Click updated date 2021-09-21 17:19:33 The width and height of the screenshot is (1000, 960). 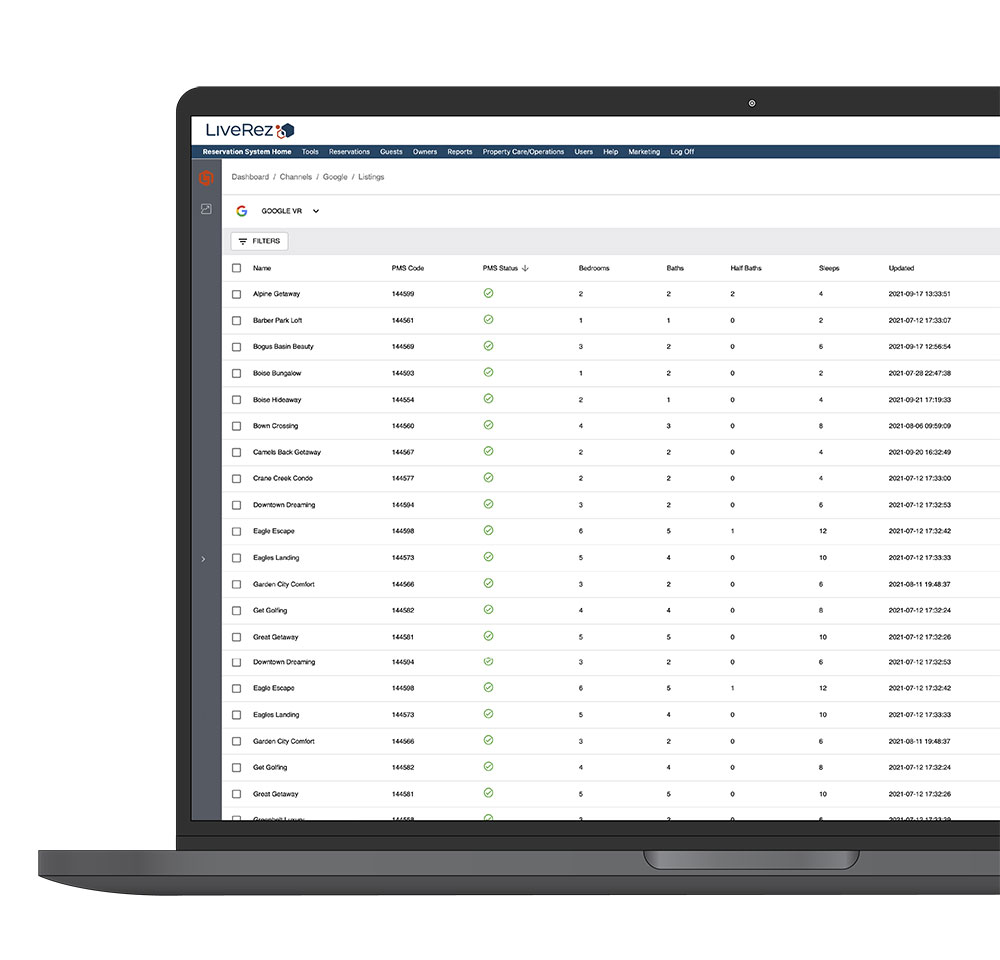919,400
